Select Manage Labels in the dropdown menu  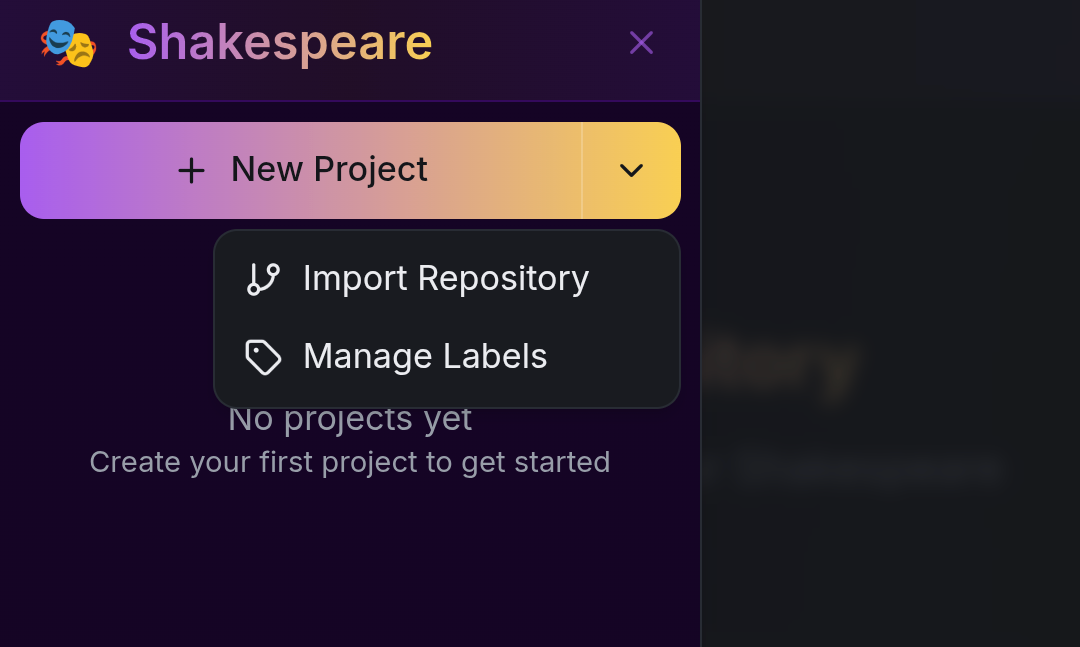click(425, 356)
